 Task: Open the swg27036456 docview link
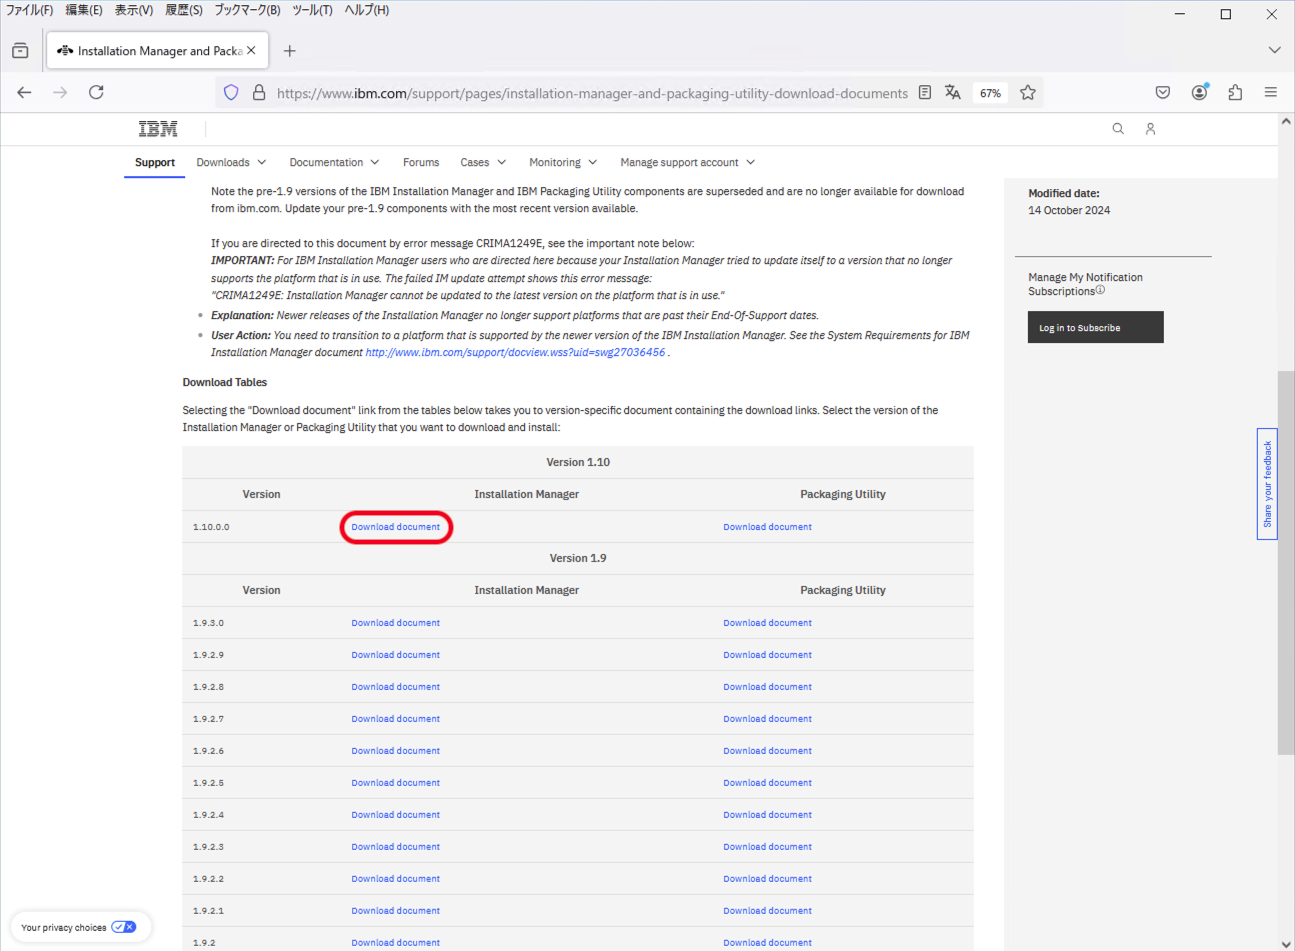coord(515,352)
